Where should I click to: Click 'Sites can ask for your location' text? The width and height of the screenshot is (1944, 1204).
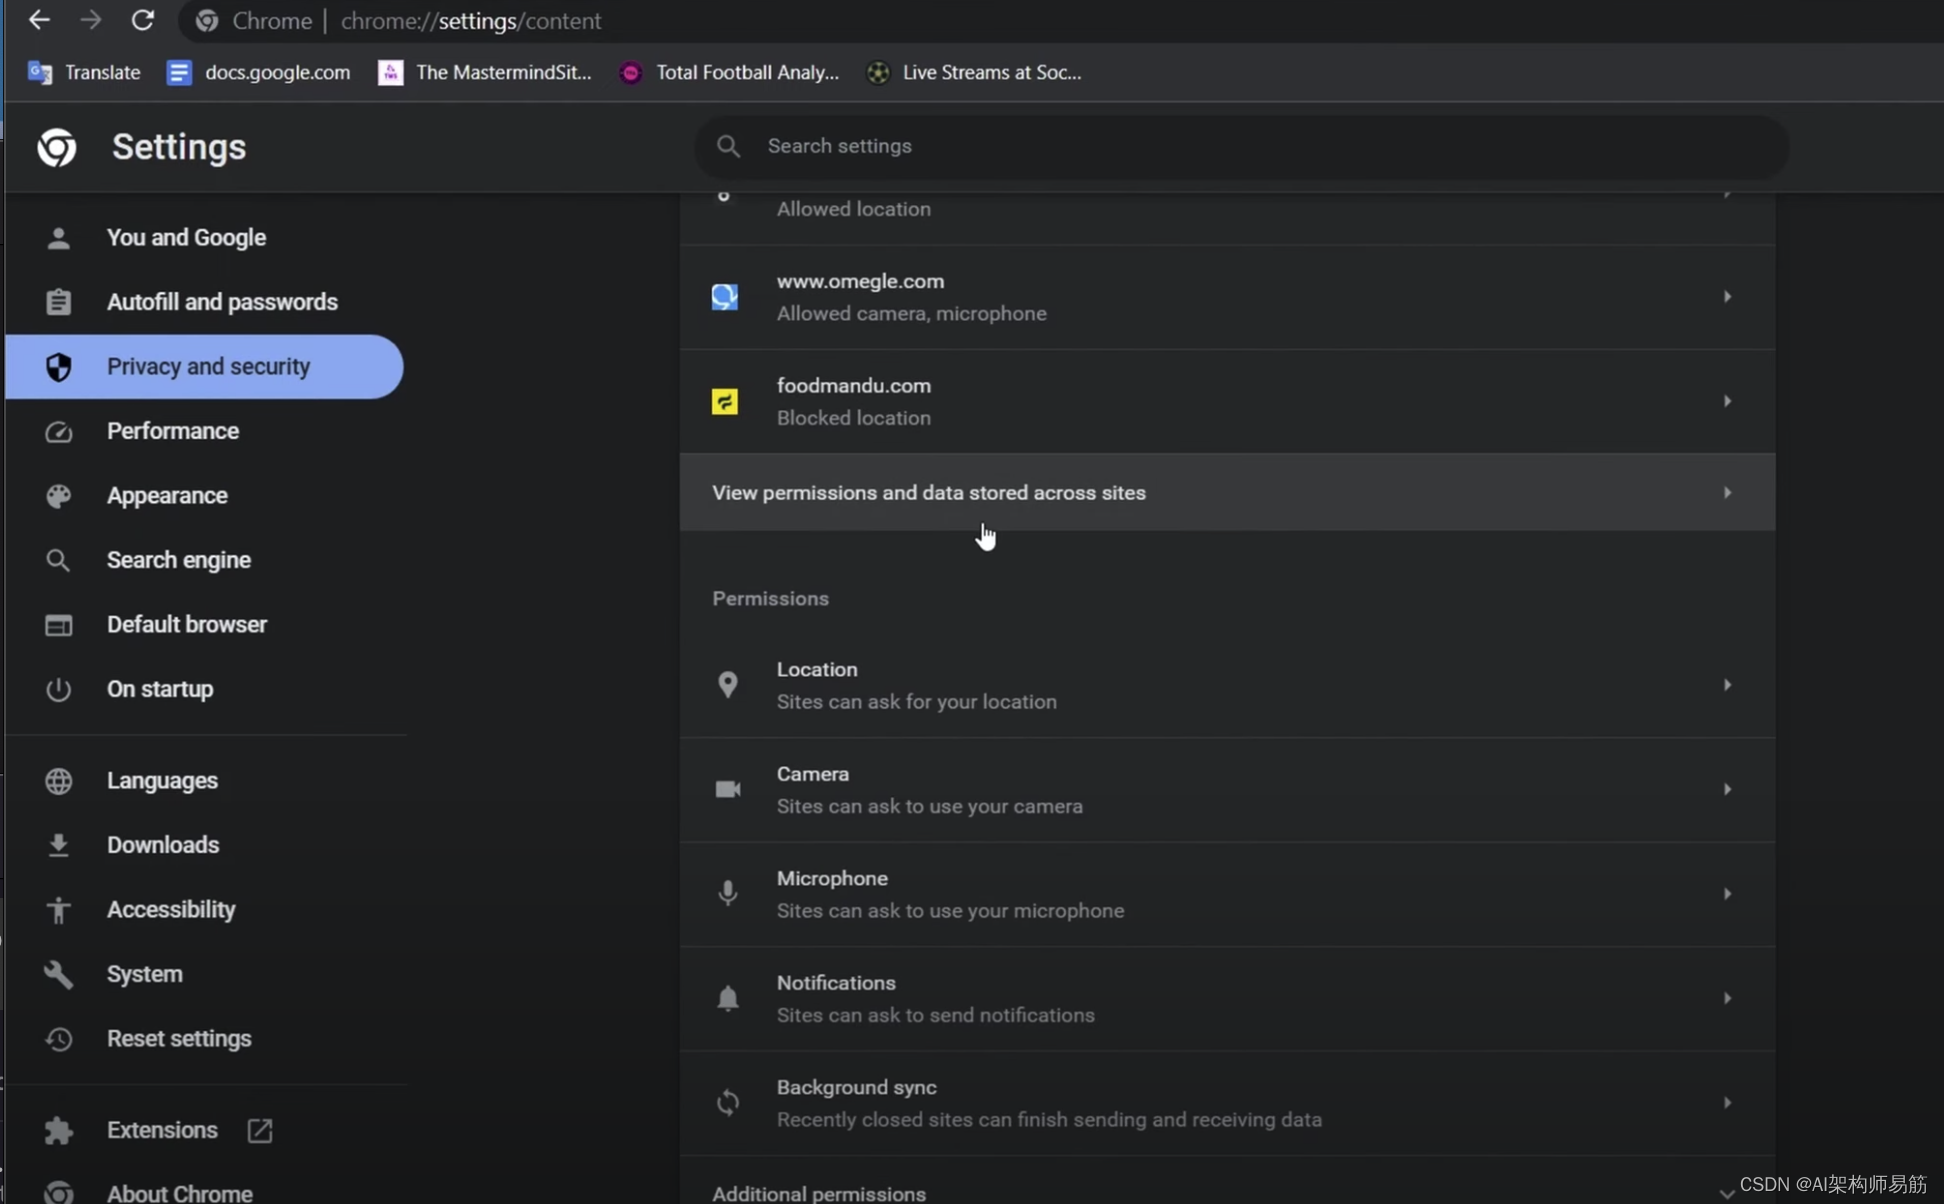[x=916, y=702]
